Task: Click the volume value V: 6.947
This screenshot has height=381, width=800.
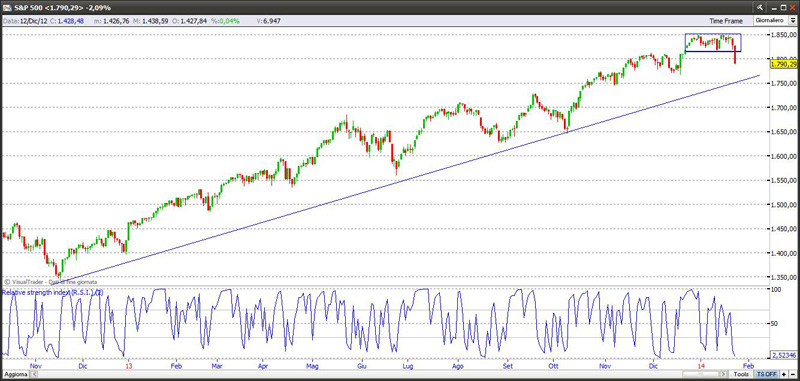Action: tap(268, 21)
